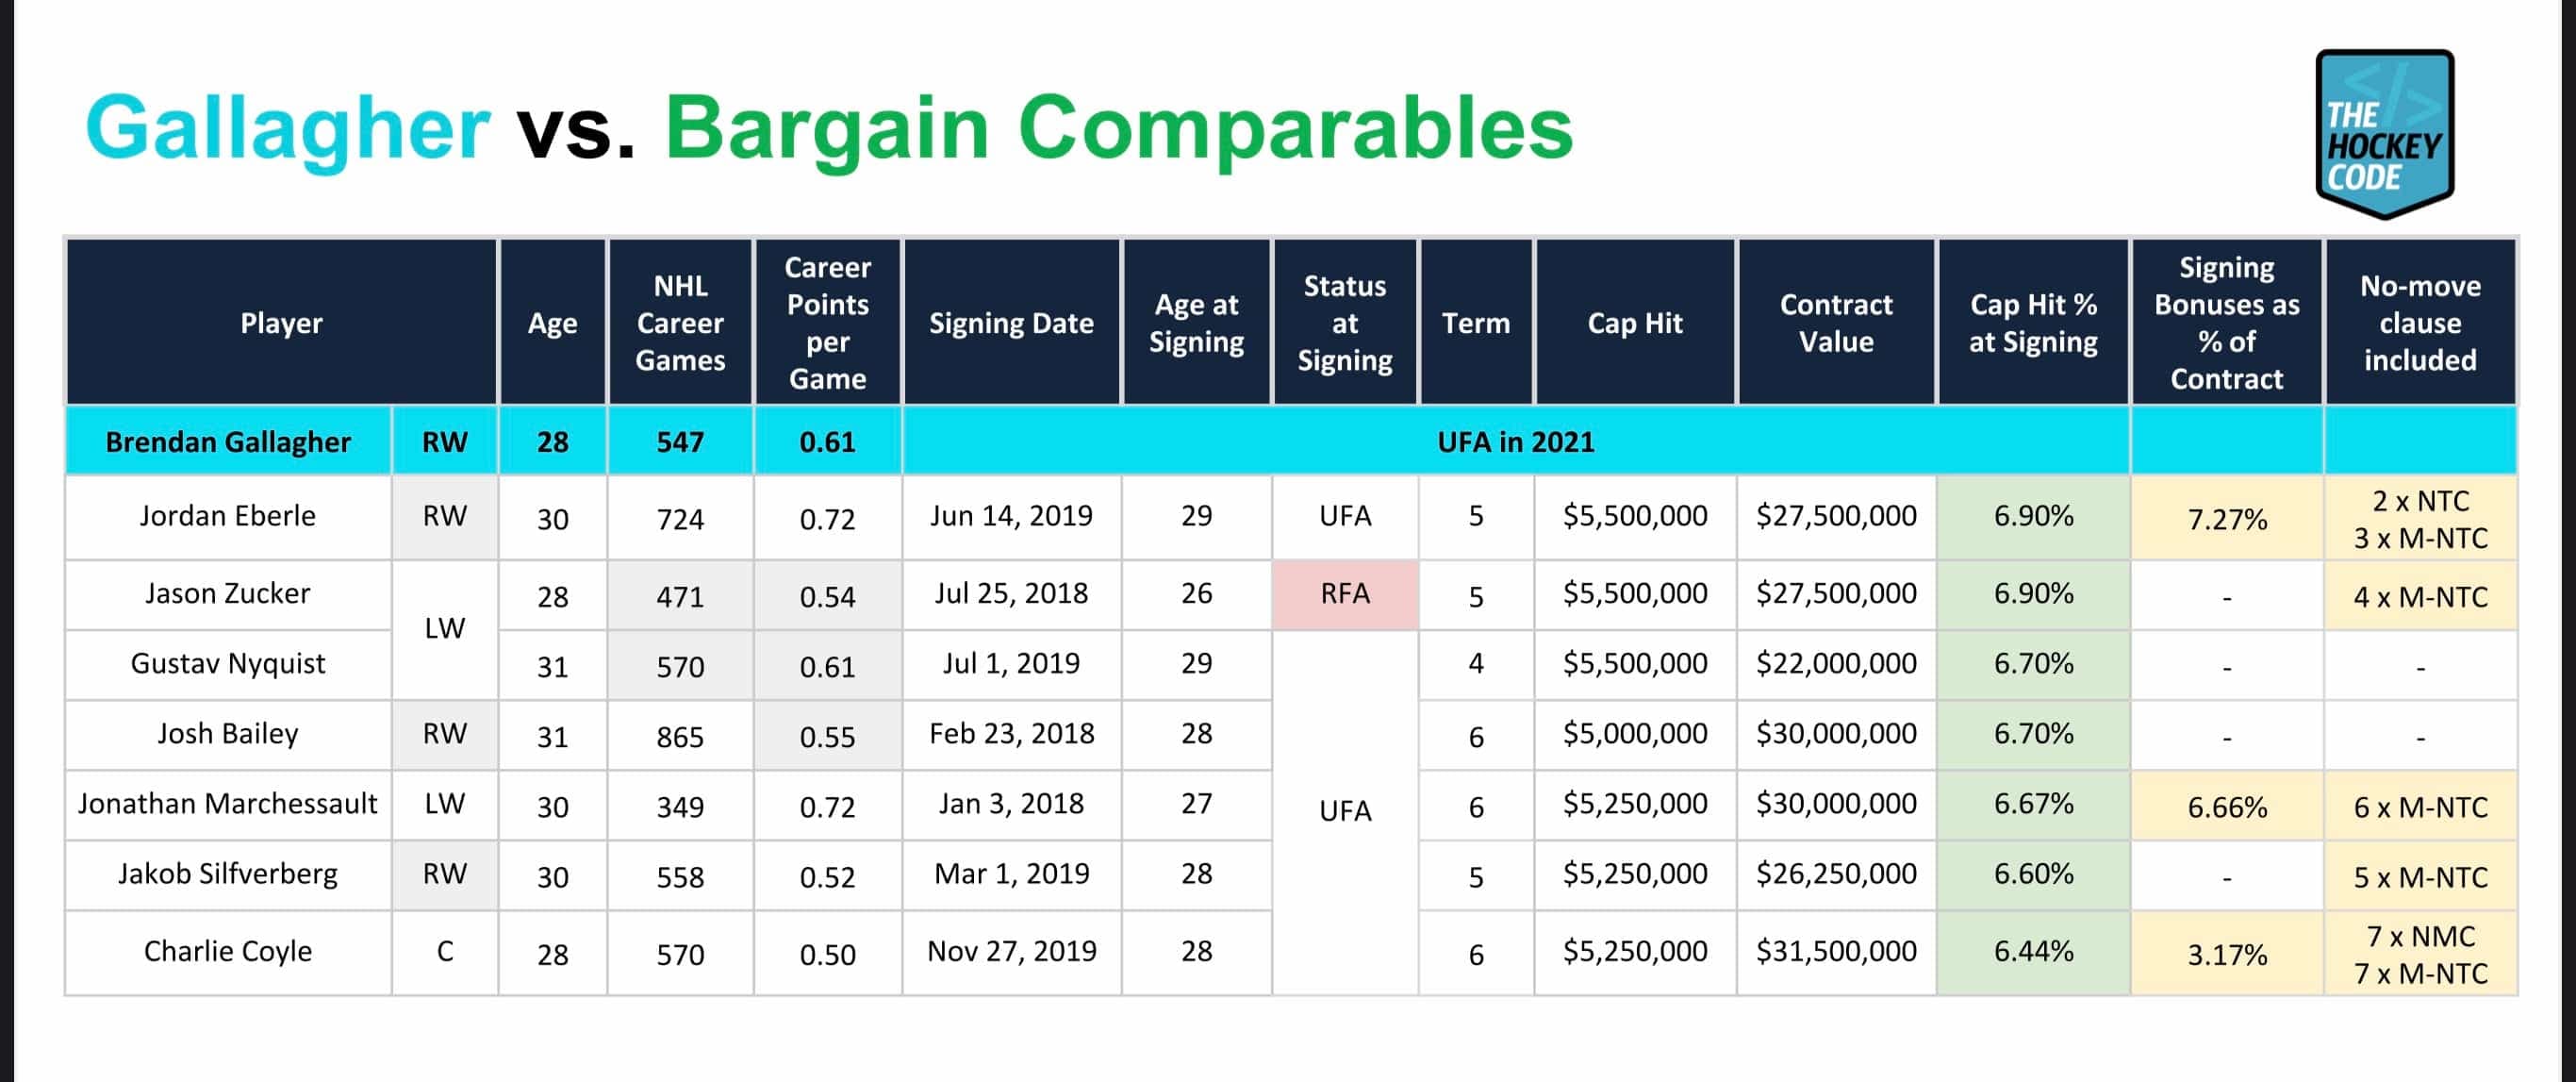The image size is (2576, 1082).
Task: Select the Cap Hit % at Signing header
Action: coord(2033,323)
